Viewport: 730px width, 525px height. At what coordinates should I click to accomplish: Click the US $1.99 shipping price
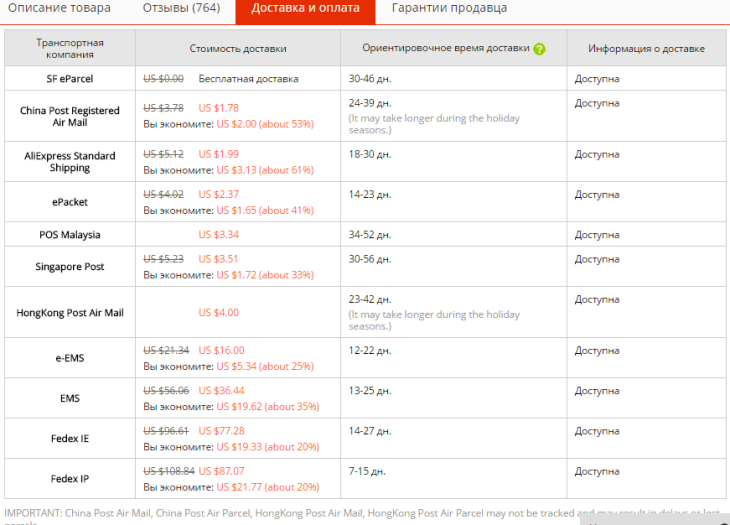click(218, 154)
